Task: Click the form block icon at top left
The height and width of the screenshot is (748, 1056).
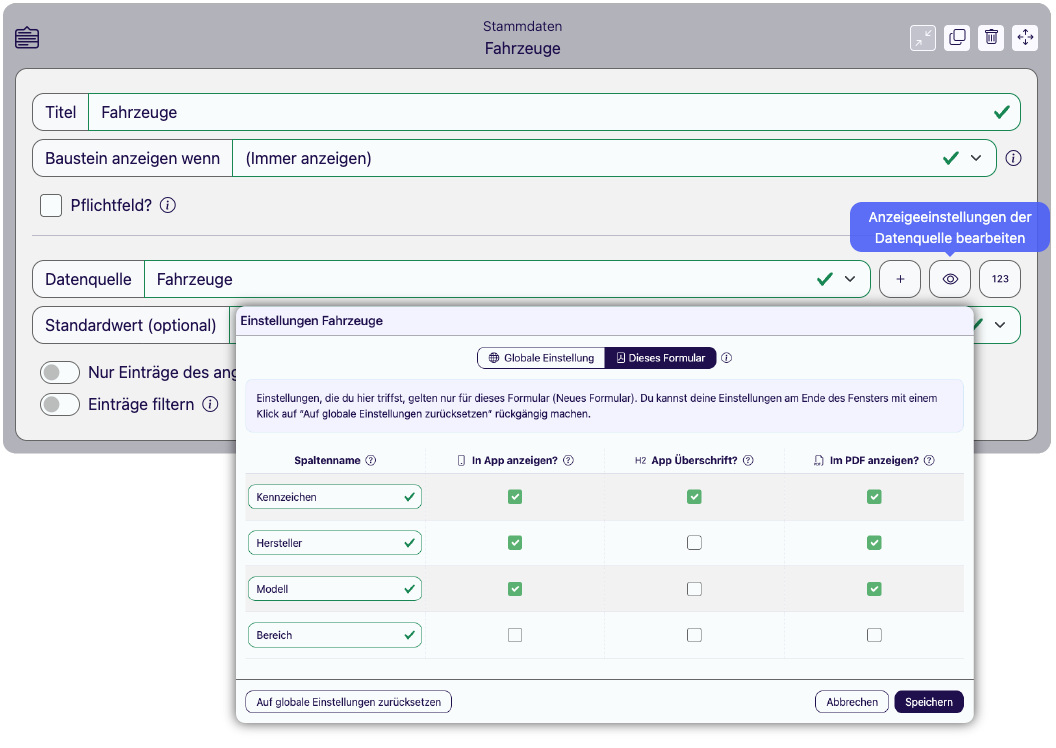Action: click(28, 38)
